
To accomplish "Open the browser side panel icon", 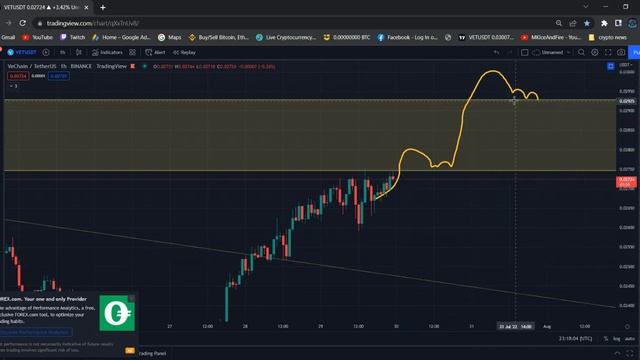I will (x=618, y=23).
